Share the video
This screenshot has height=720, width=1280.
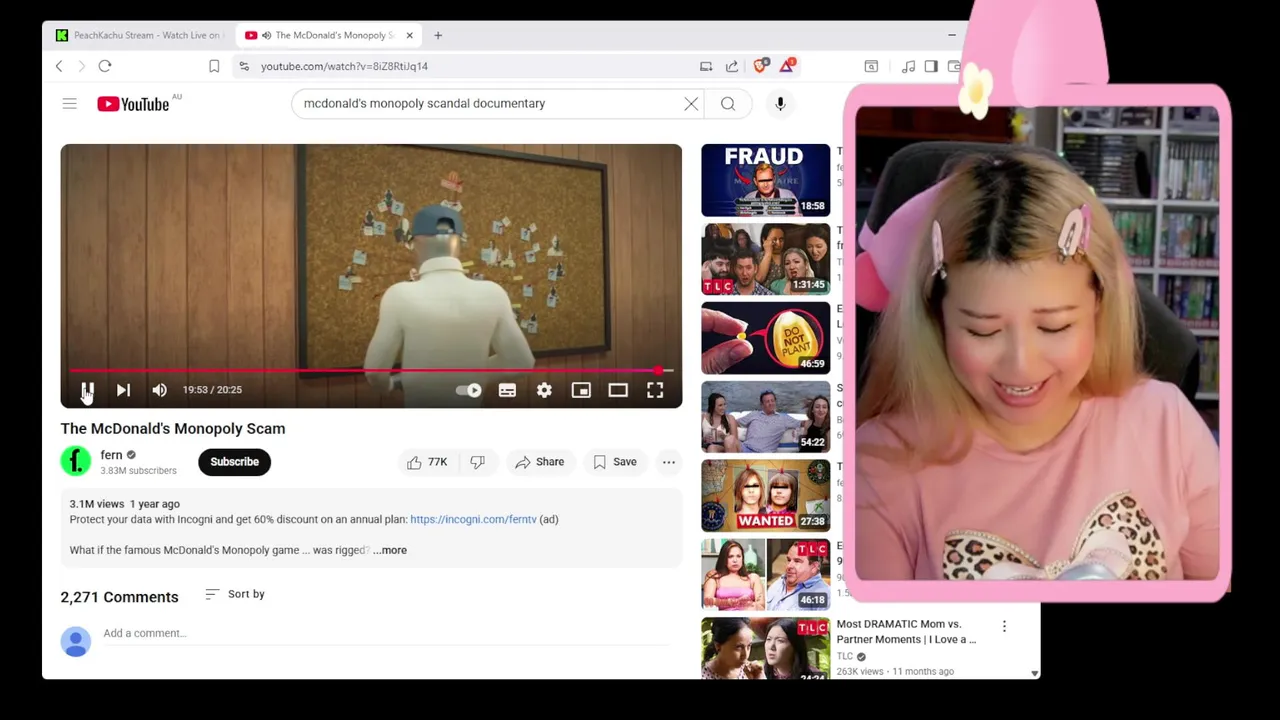[x=539, y=462]
